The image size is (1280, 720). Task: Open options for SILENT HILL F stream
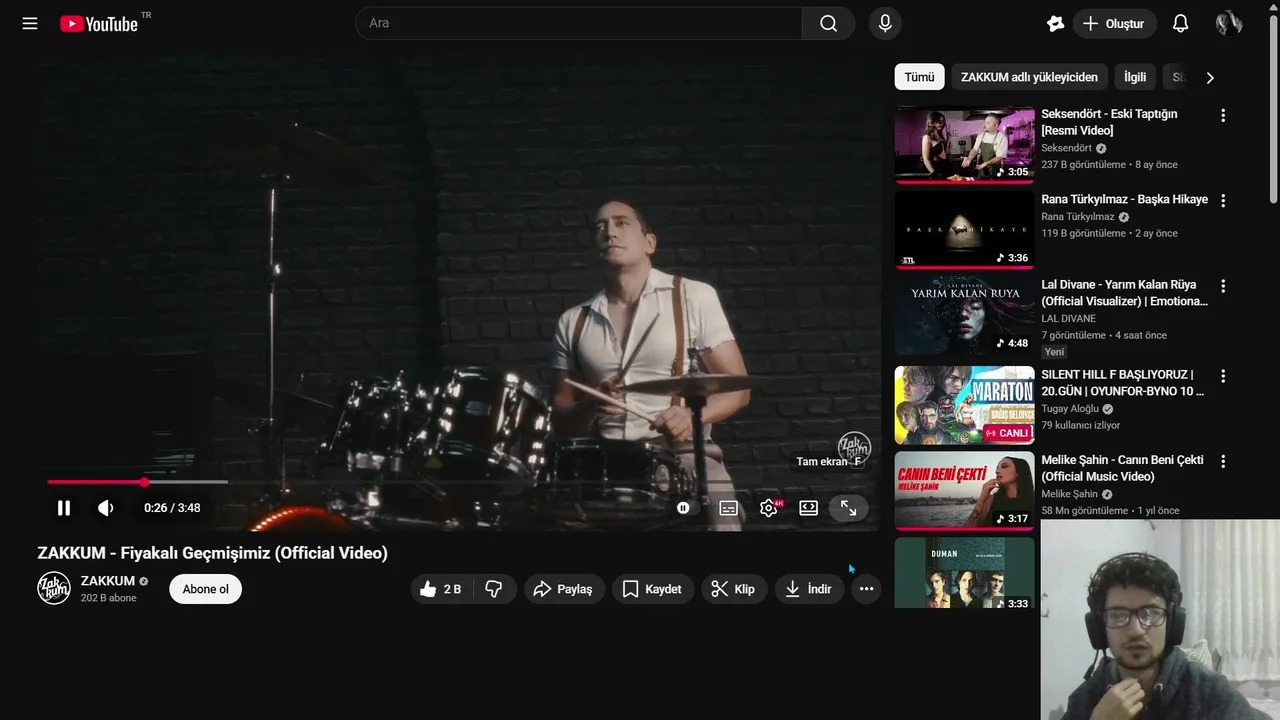tap(1222, 376)
